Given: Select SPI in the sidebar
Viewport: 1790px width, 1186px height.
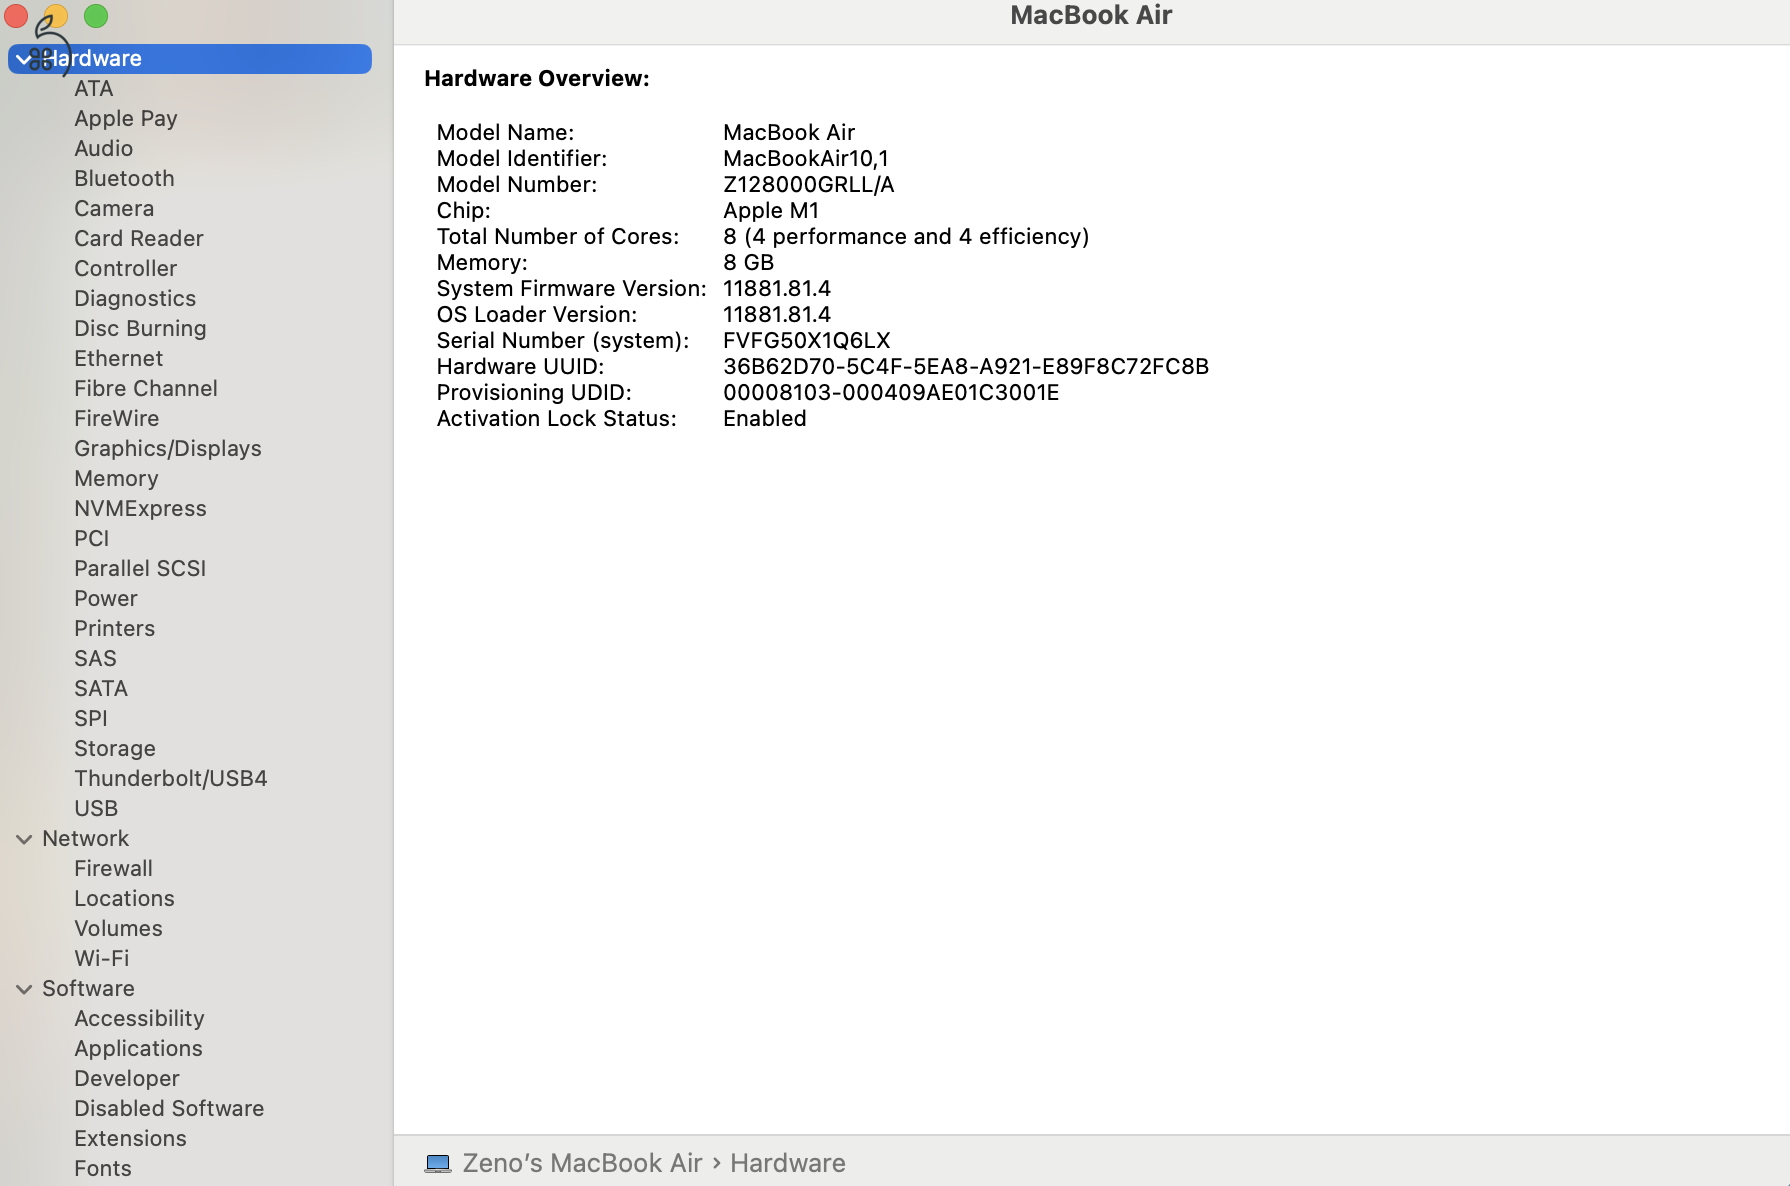Looking at the screenshot, I should 91,719.
